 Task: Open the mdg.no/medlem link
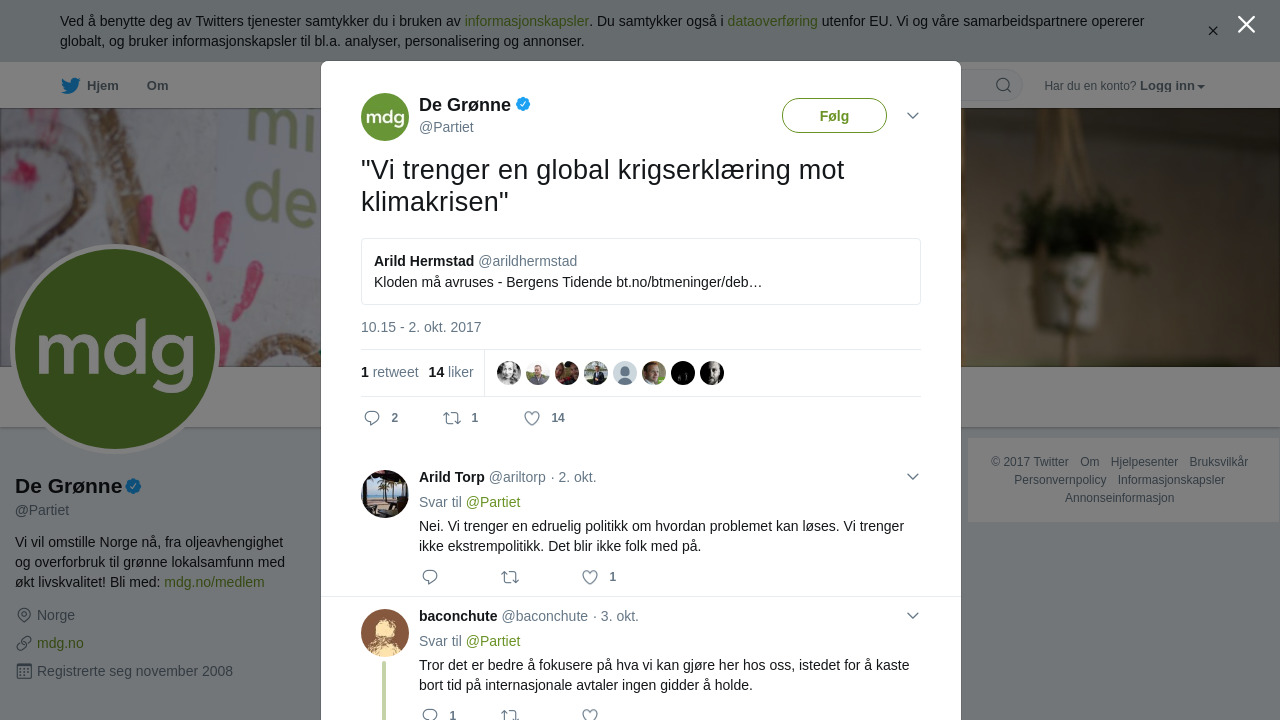pyautogui.click(x=214, y=582)
